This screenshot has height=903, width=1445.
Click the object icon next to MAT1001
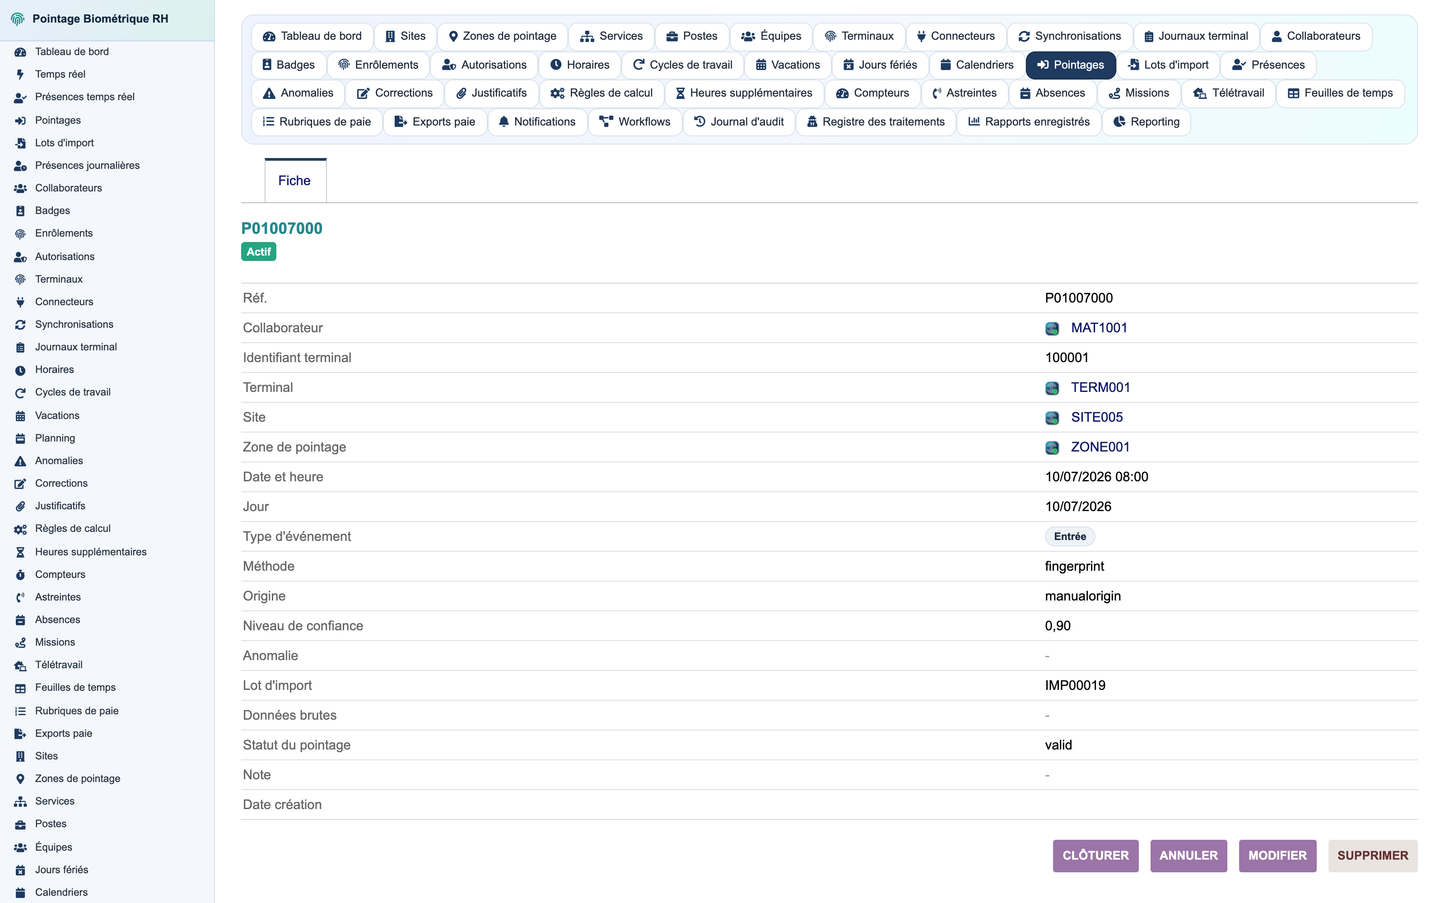coord(1052,328)
